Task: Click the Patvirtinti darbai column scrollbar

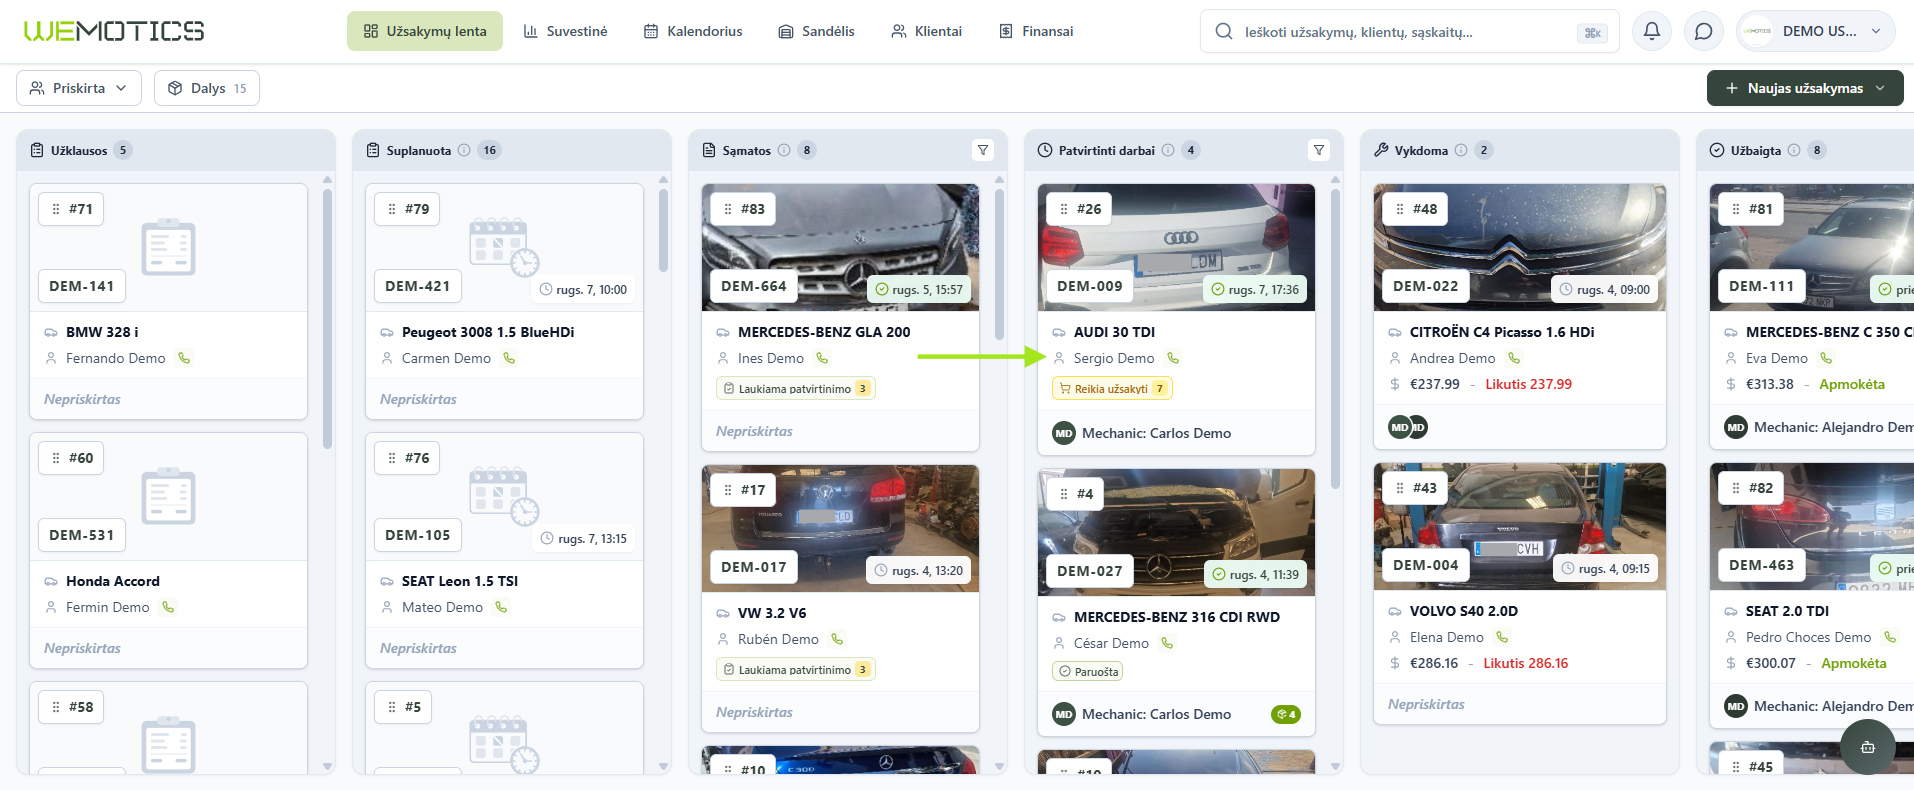Action: coord(1335,339)
